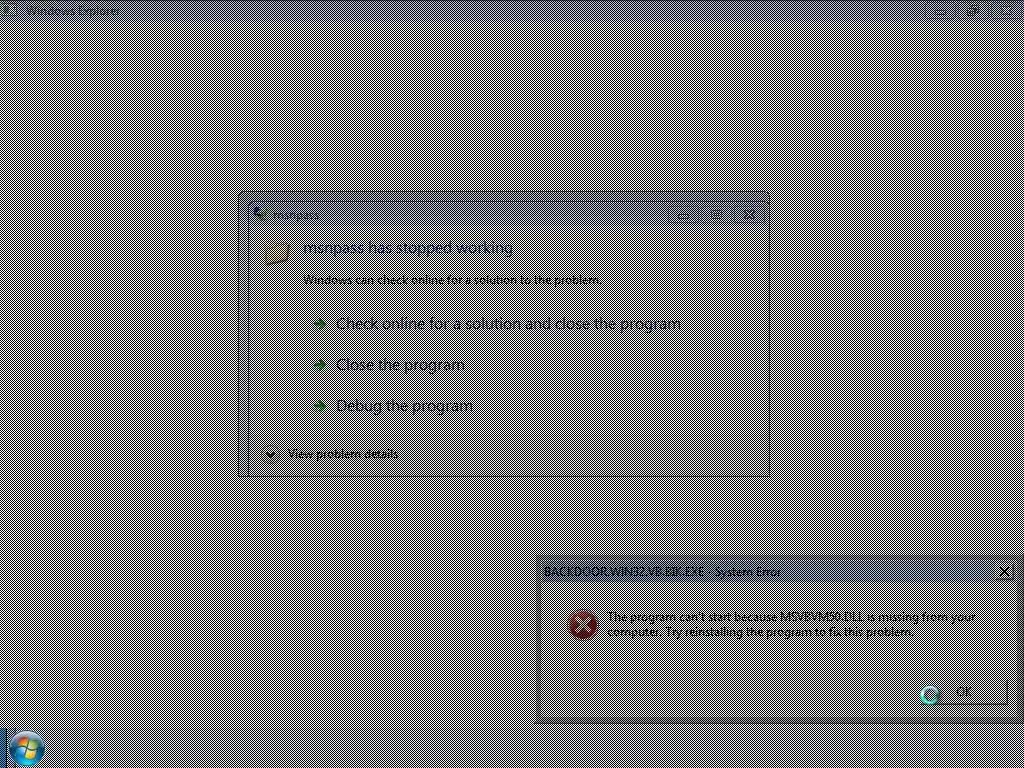Click the folder icon beside 'msnpass has stopped working'
Screen dimensions: 1024x768
(x=277, y=252)
